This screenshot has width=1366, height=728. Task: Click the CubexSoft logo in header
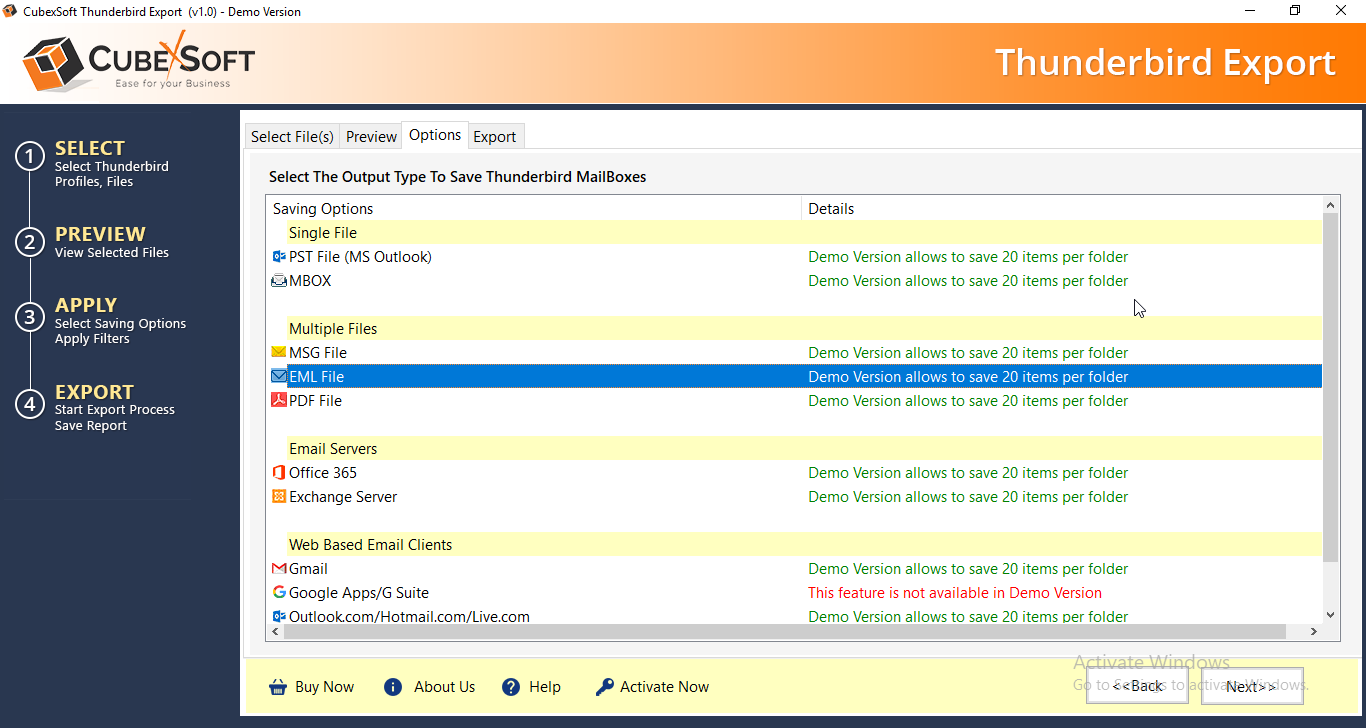tap(139, 62)
